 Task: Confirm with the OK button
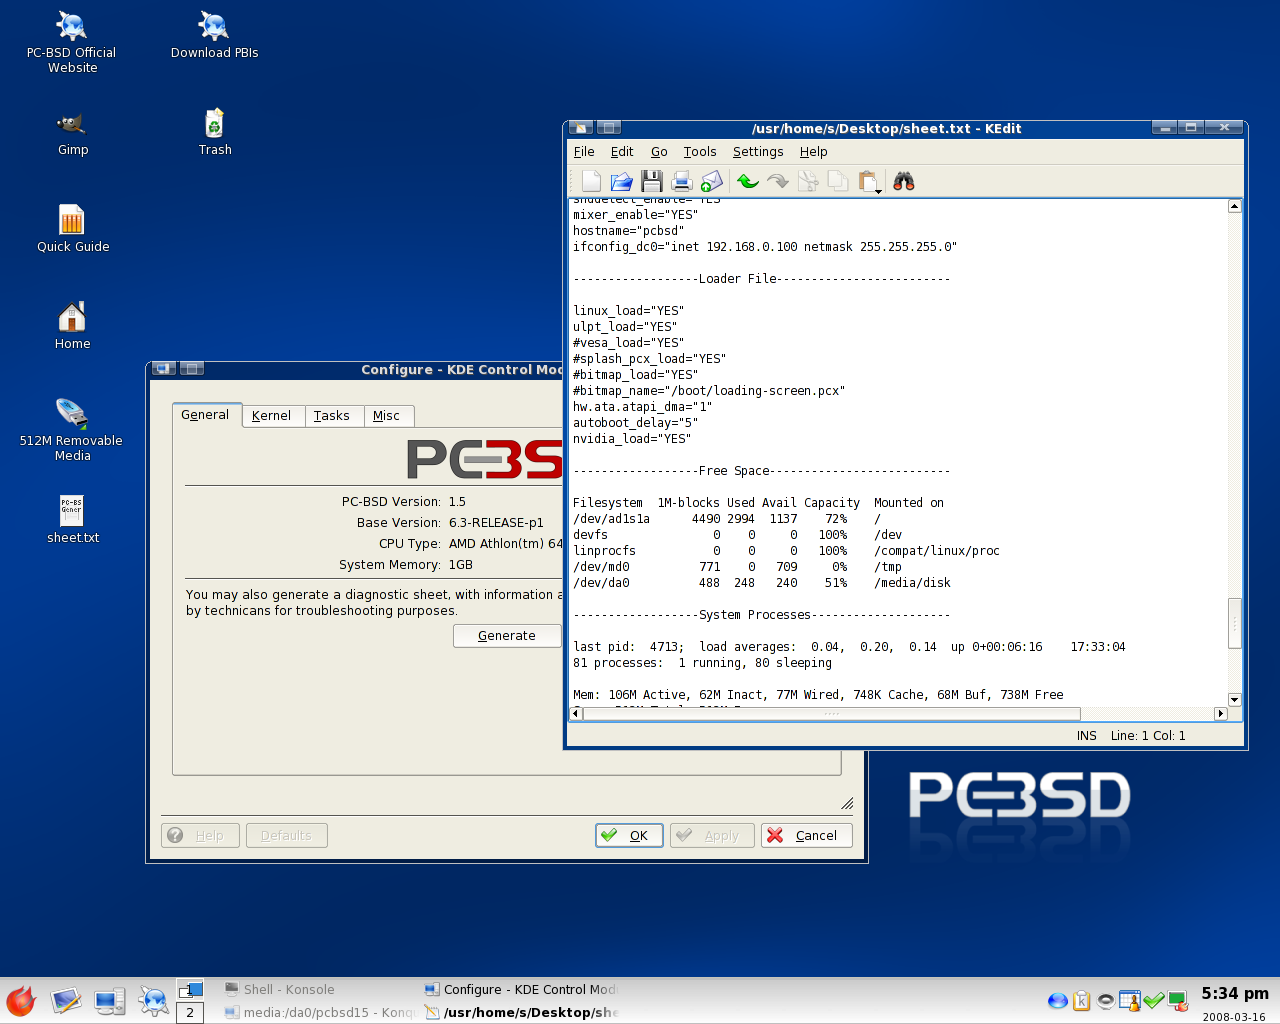click(629, 835)
